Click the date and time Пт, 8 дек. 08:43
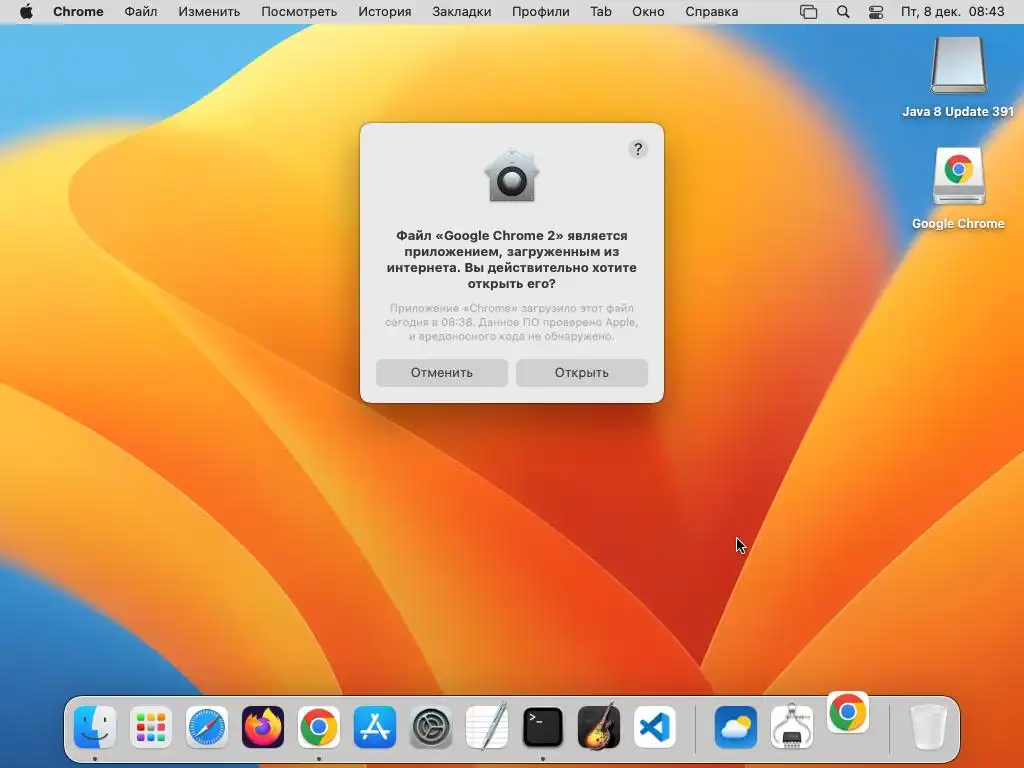This screenshot has width=1024, height=768. pyautogui.click(x=952, y=12)
